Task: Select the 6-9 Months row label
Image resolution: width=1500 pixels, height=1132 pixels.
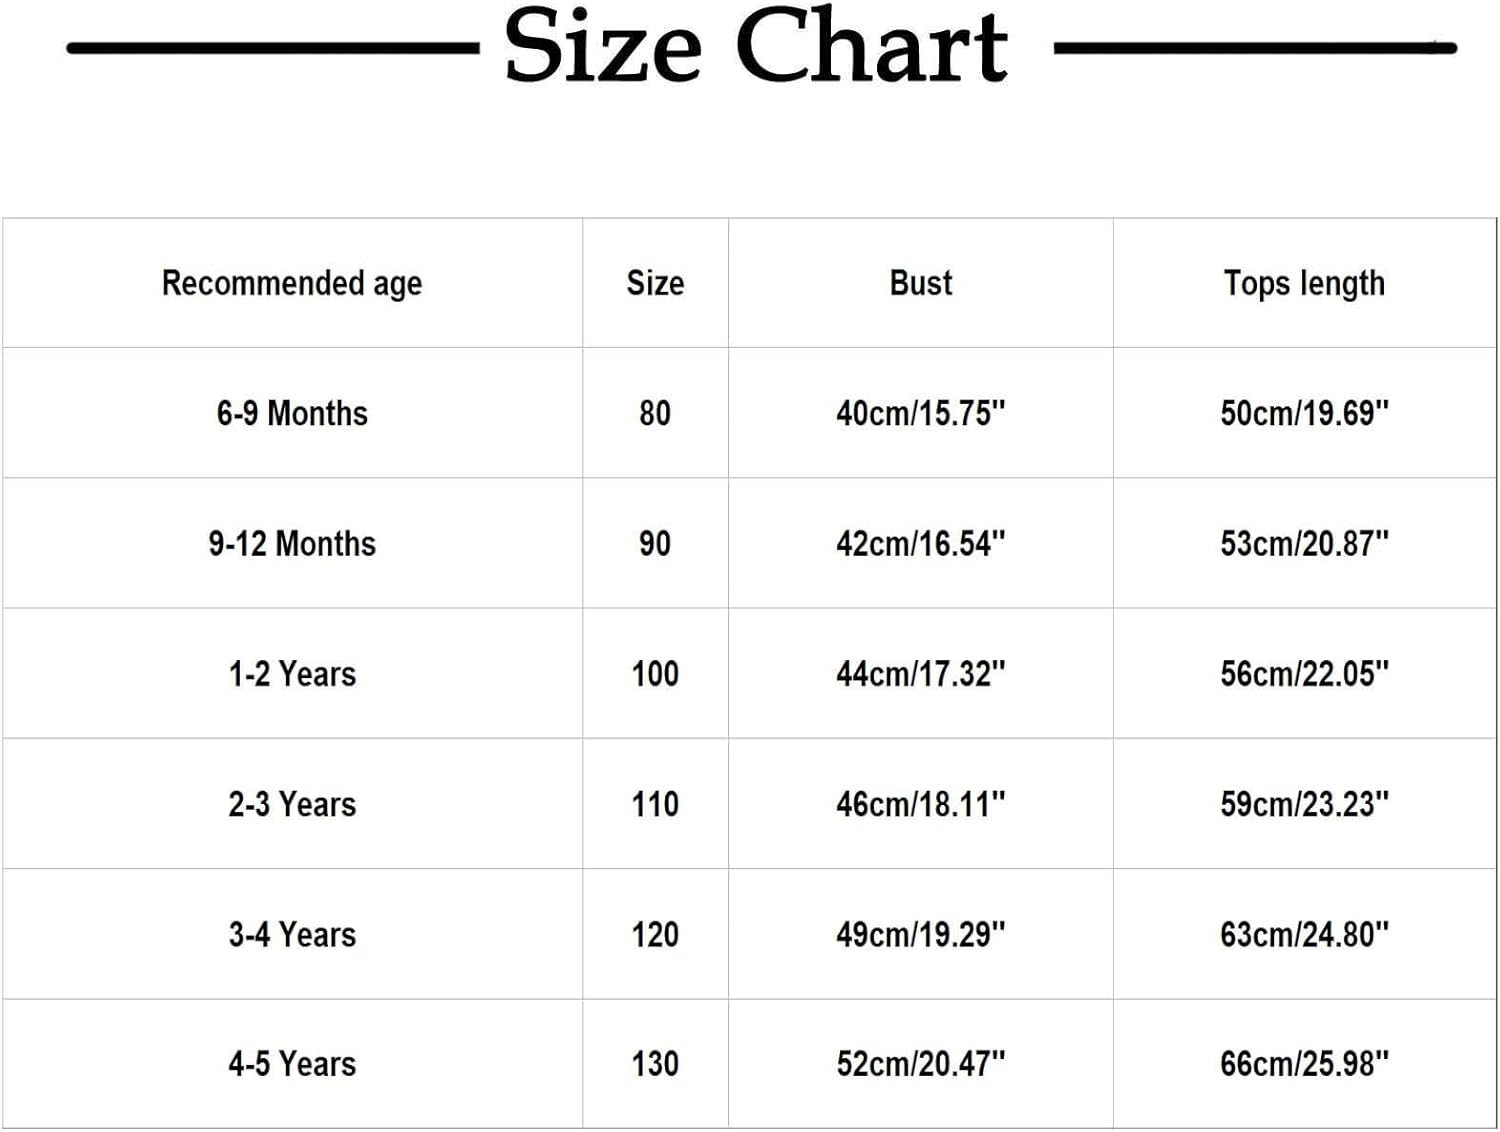Action: pyautogui.click(x=292, y=413)
